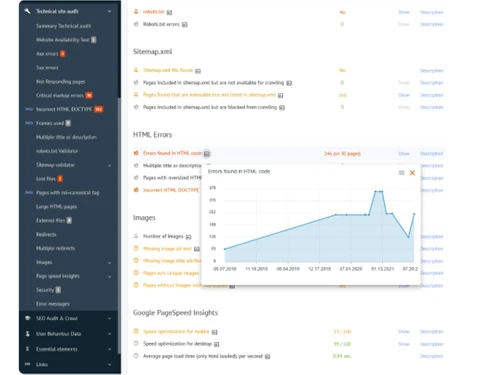Image resolution: width=500 pixels, height=375 pixels.
Task: Click Show link for Speed optimization for desktop
Action: 404,344
